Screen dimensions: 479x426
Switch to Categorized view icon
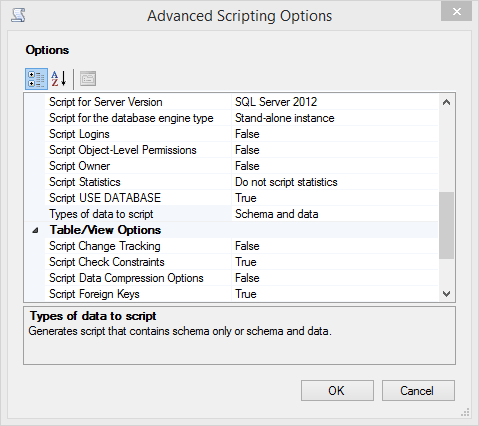click(x=36, y=79)
